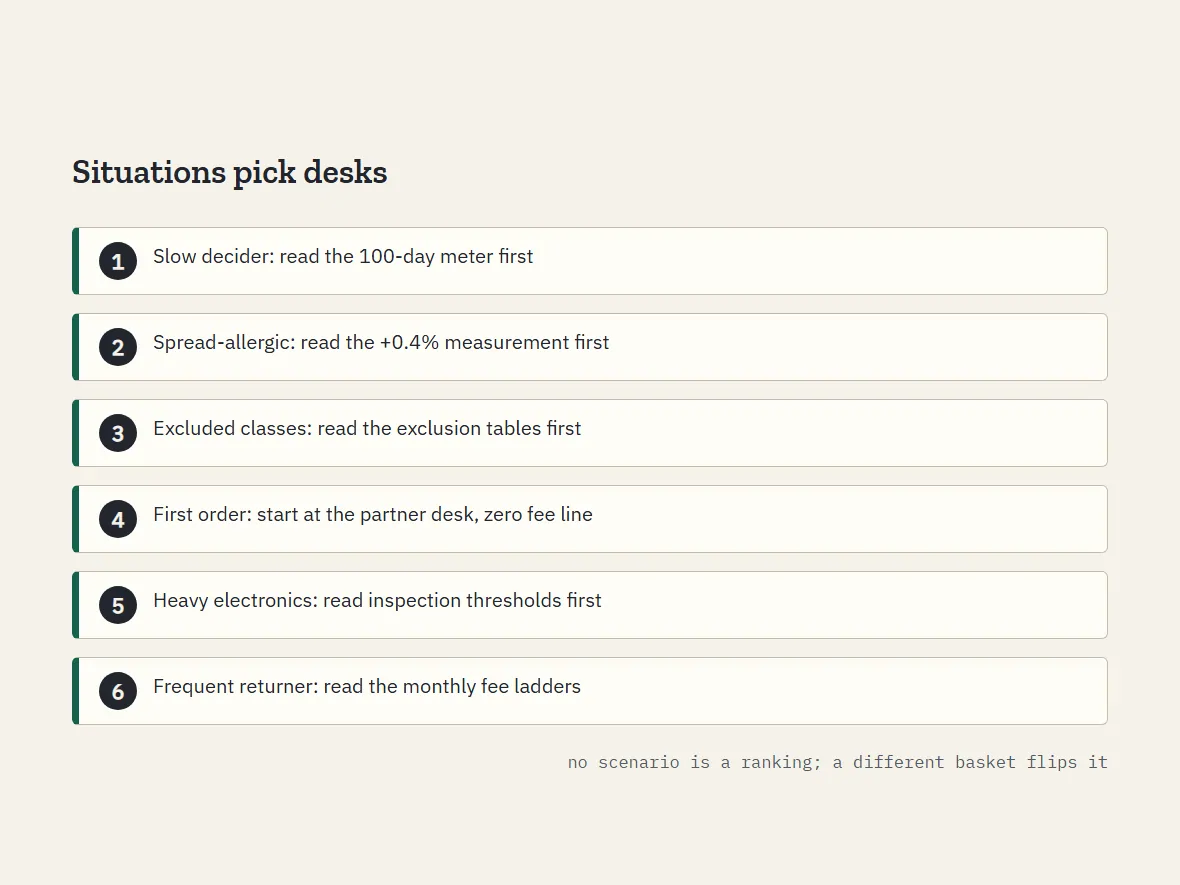Click green accent bar of Frequent returner card

click(75, 691)
